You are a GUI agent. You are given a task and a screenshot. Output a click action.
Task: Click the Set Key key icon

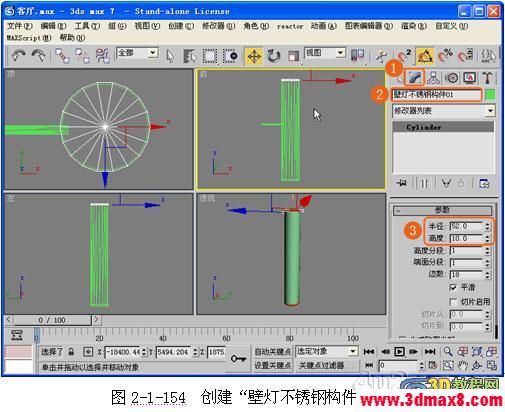238,359
